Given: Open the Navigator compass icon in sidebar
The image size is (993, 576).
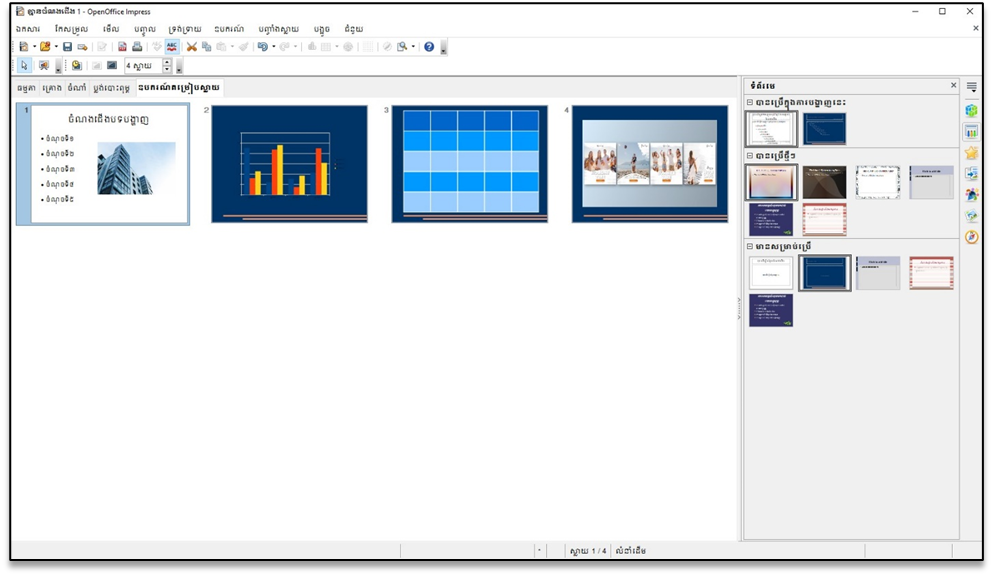Looking at the screenshot, I should pyautogui.click(x=971, y=237).
